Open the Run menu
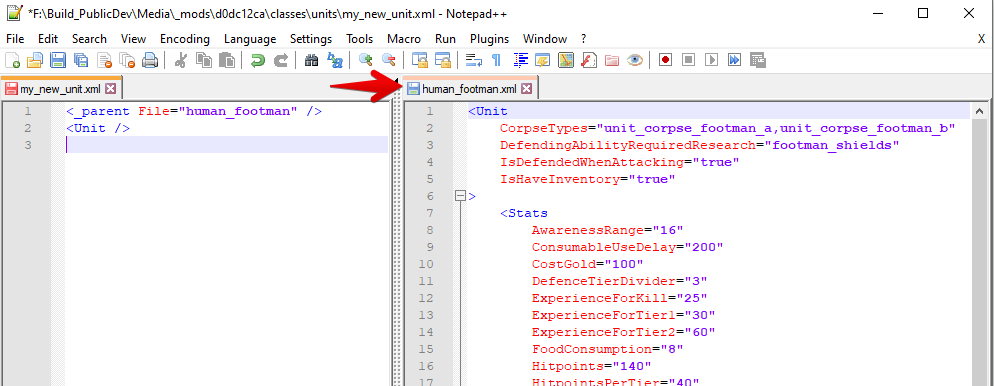 pyautogui.click(x=445, y=39)
